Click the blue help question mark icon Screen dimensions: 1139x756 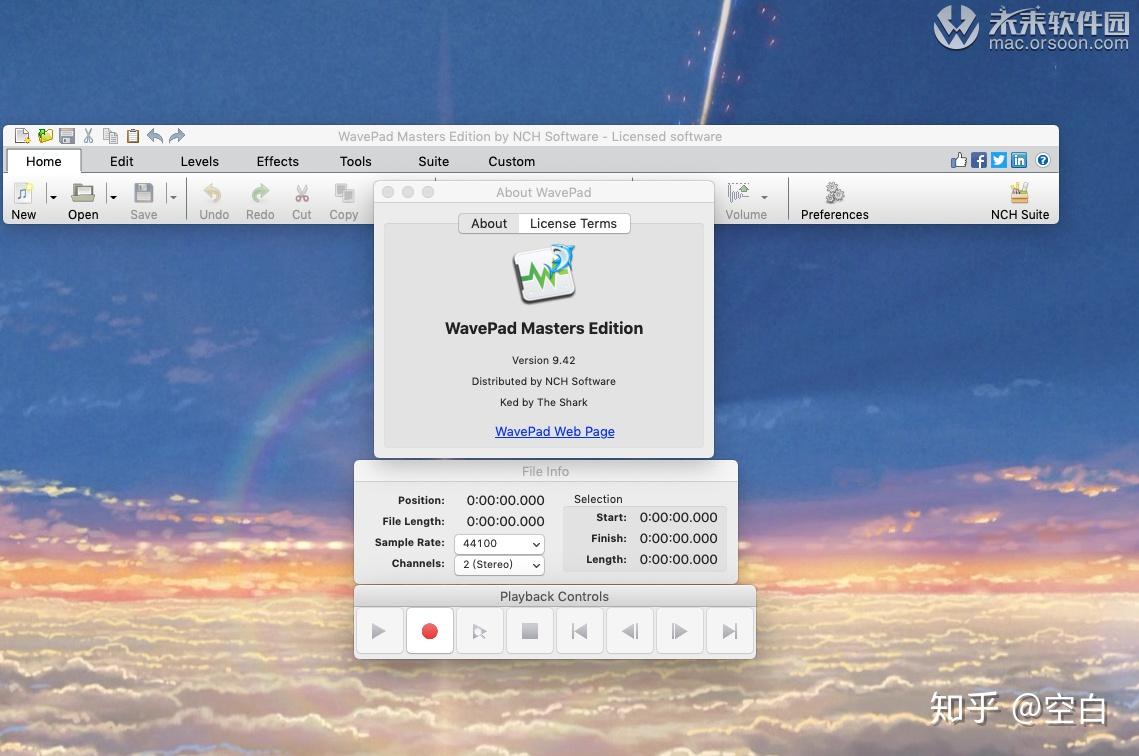[x=1042, y=160]
